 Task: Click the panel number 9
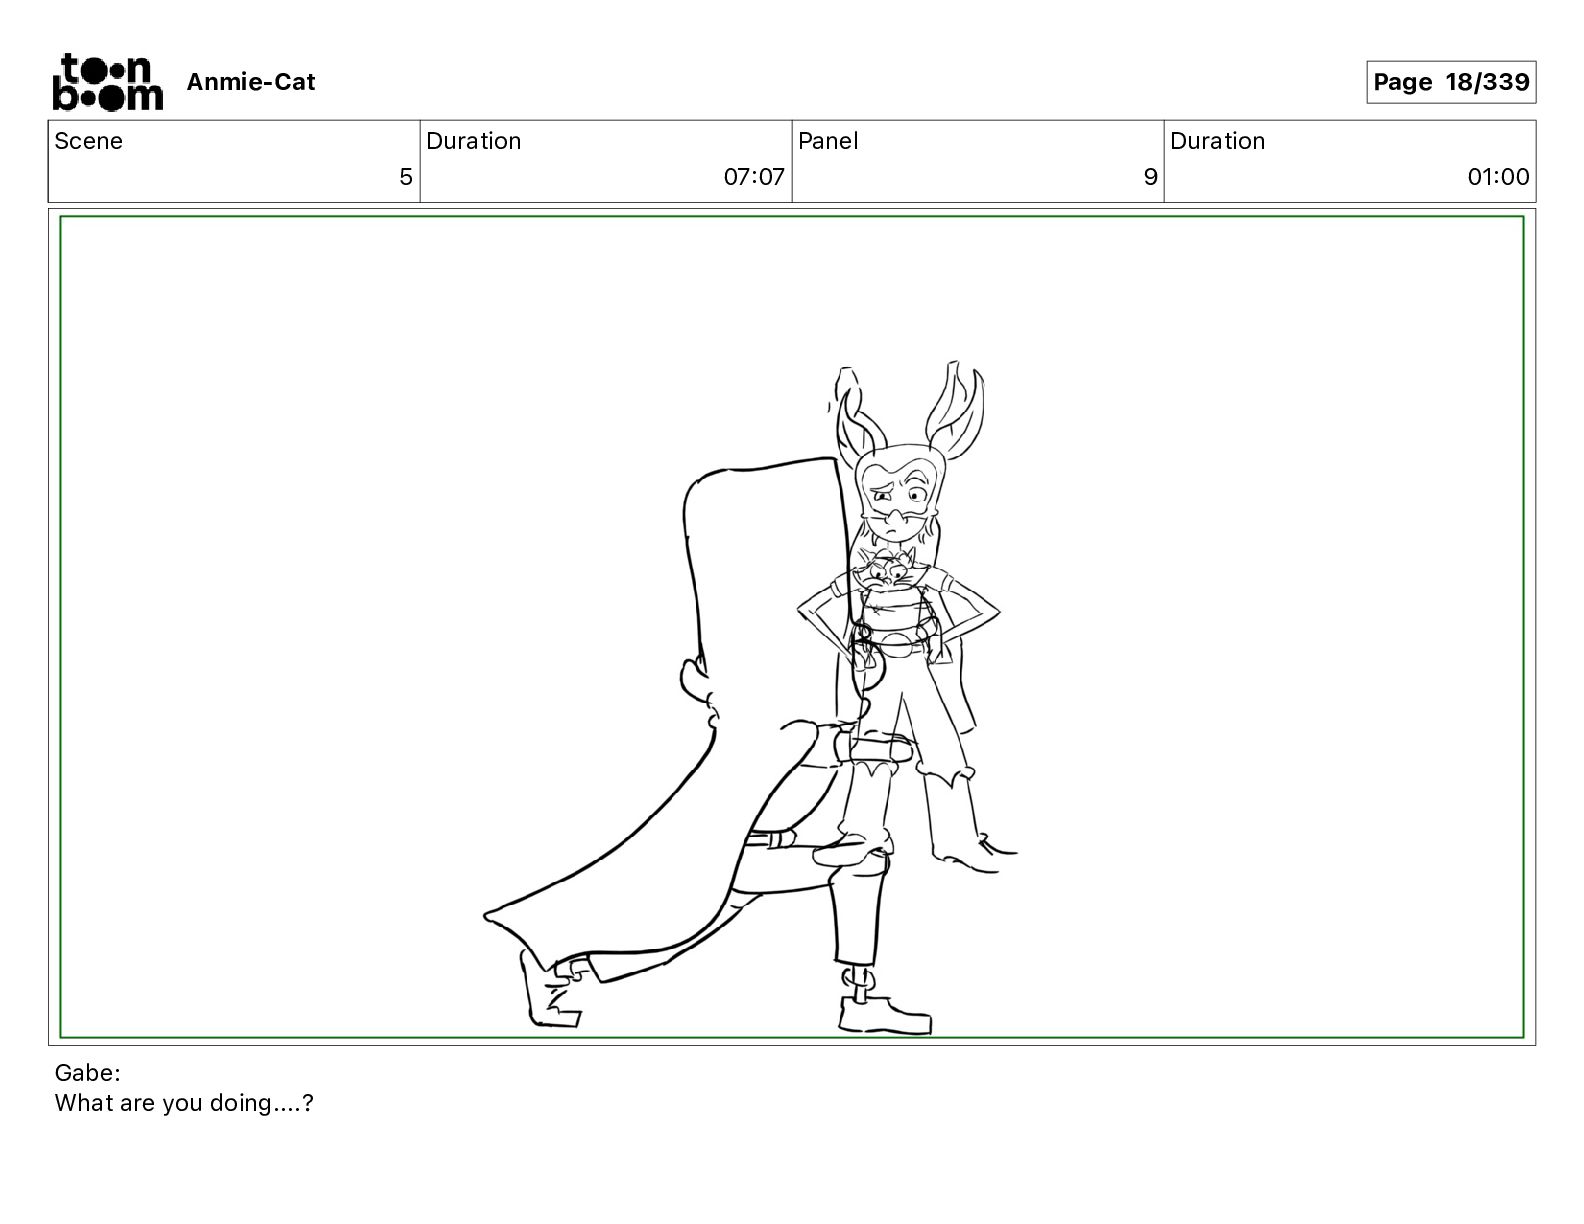pyautogui.click(x=1150, y=177)
